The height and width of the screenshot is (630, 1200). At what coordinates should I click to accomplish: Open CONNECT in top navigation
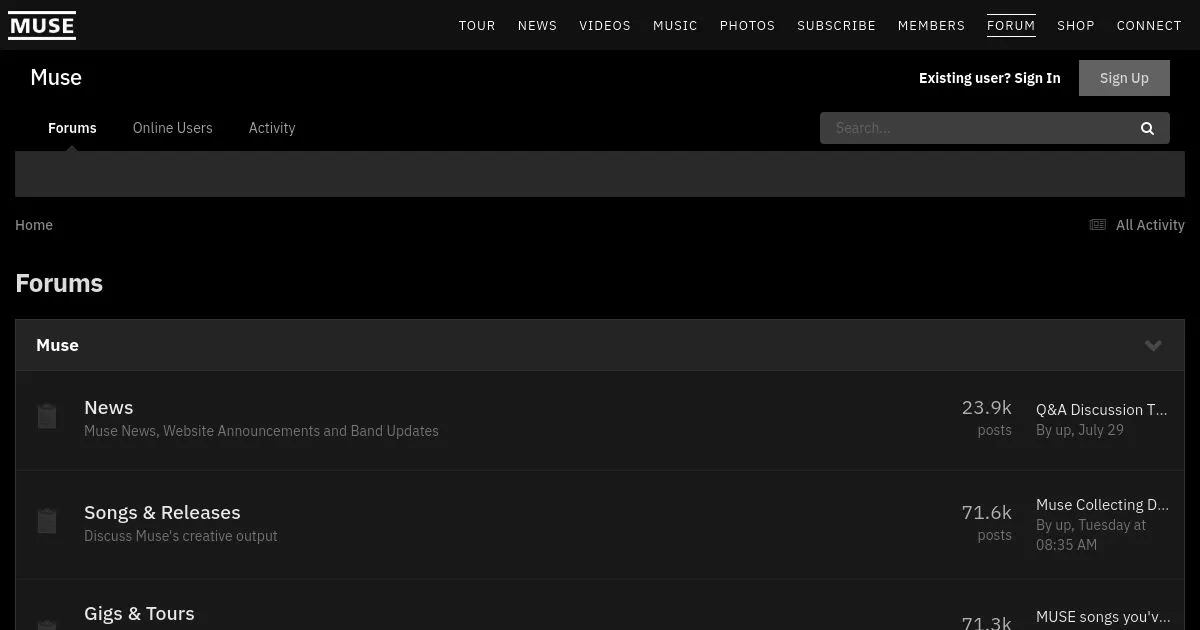[1149, 25]
